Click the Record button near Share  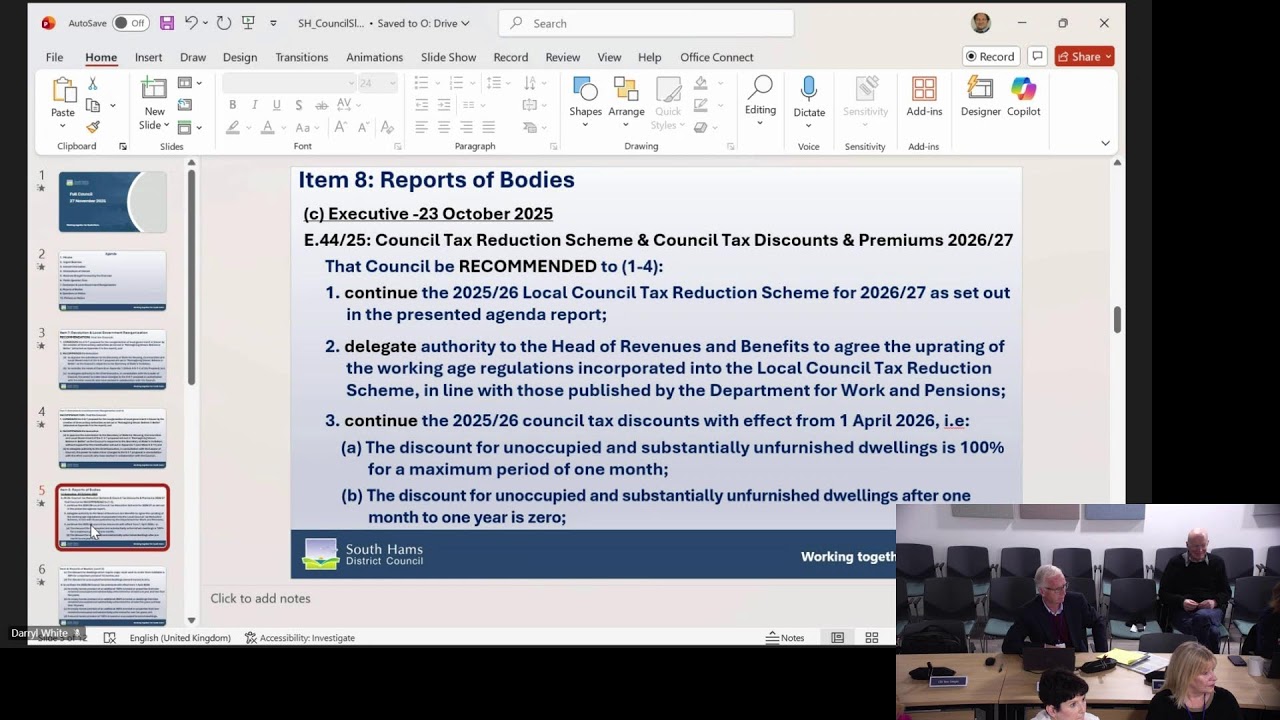click(989, 57)
